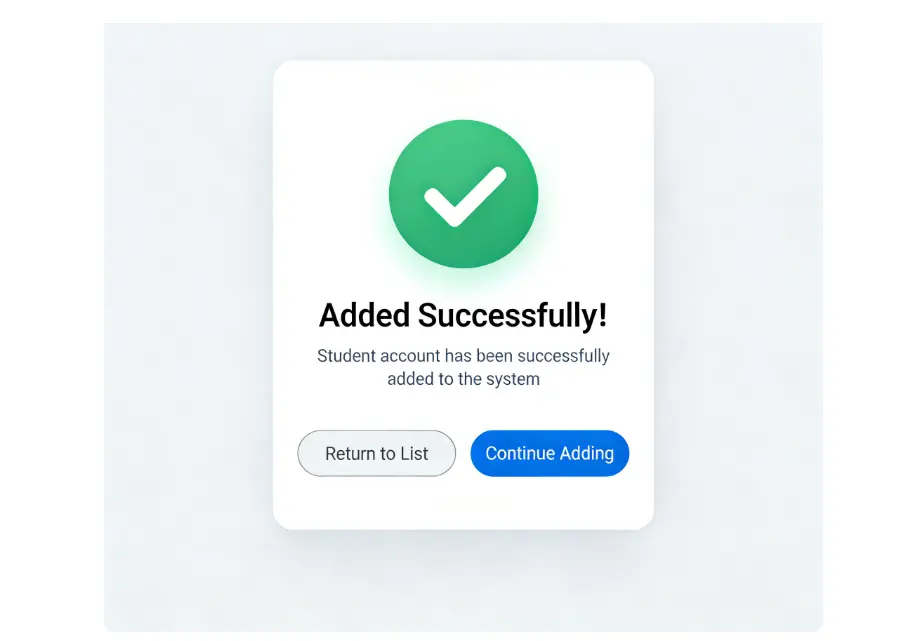Tap the gray outlined Return to List pill
Screen dimensions: 908x641
pos(376,453)
